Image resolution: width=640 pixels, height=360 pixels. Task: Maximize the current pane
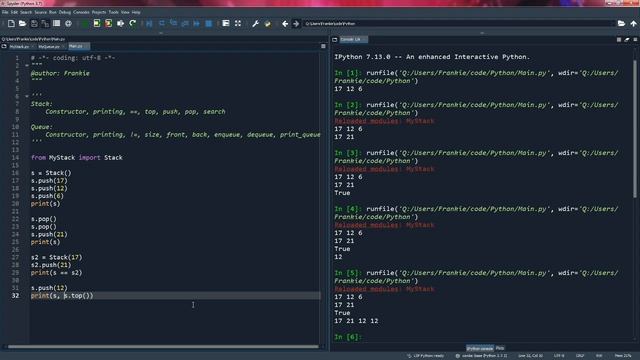click(x=226, y=24)
